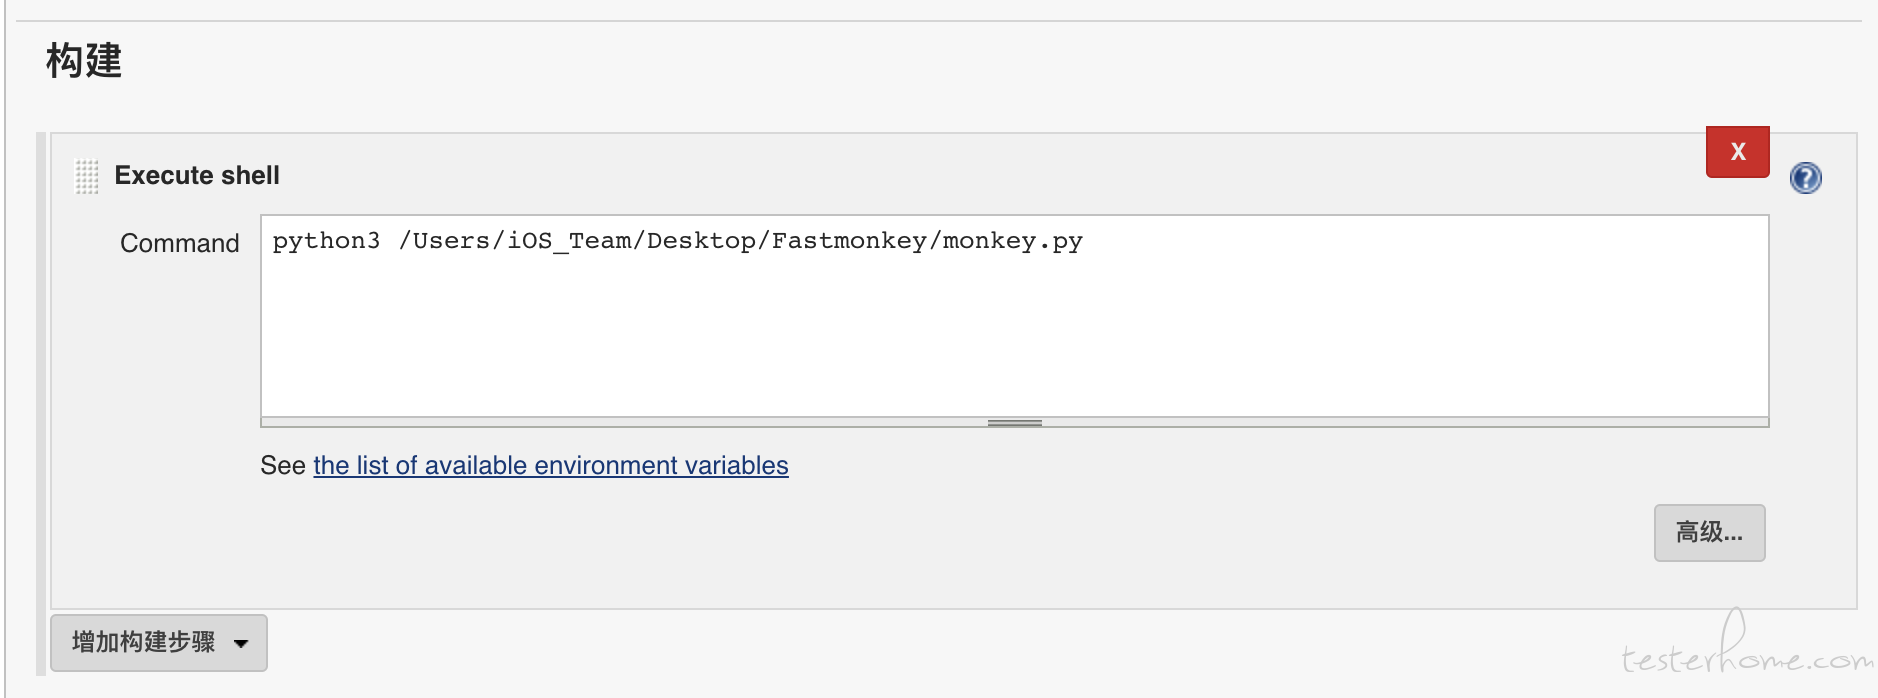Open the 增加构建步骤 dropdown
The width and height of the screenshot is (1878, 698).
[x=159, y=642]
